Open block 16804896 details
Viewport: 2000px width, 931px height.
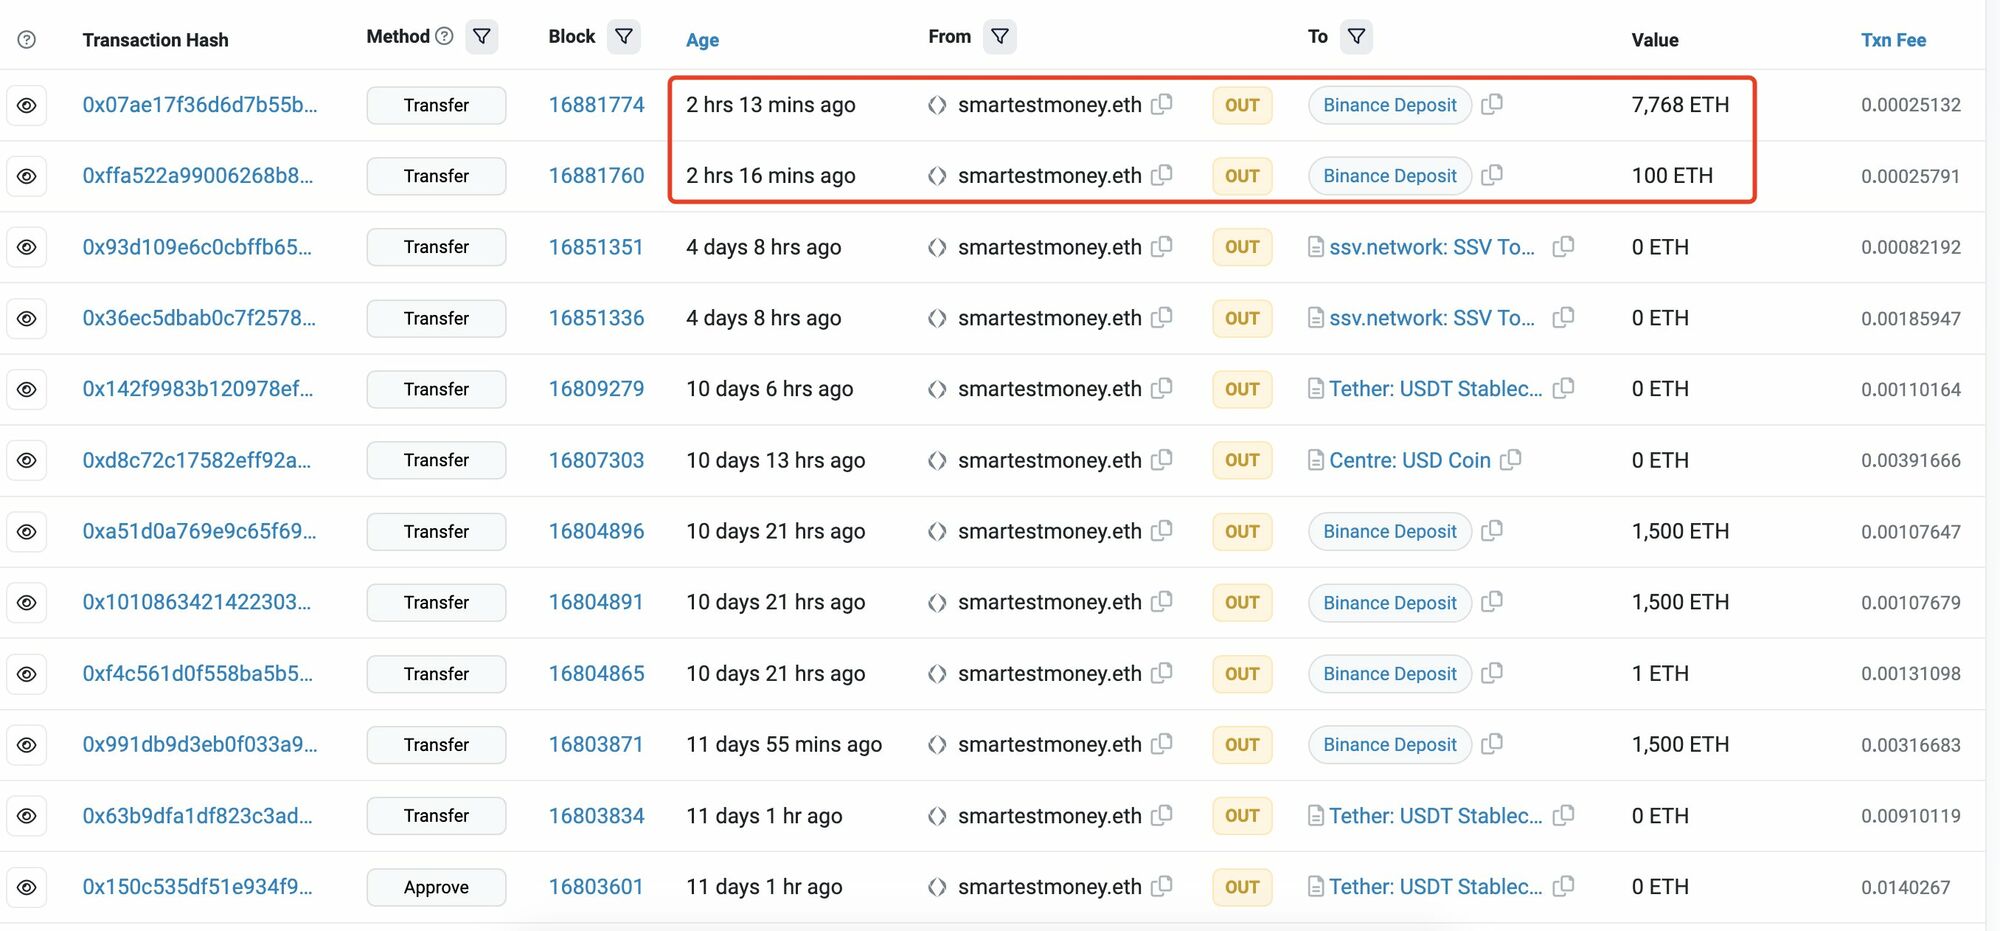[596, 531]
